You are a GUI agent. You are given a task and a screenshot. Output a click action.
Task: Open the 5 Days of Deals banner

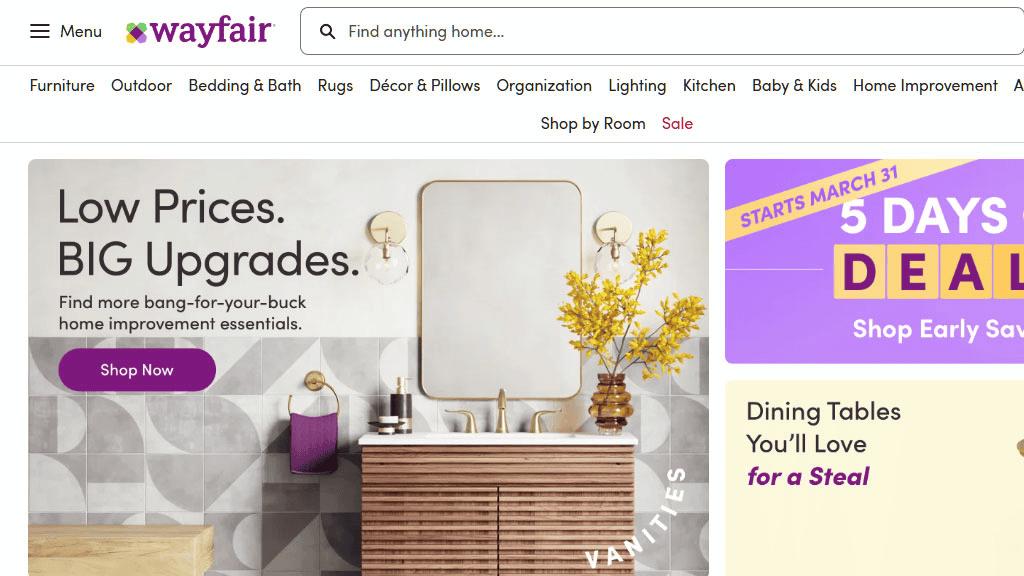(x=874, y=261)
